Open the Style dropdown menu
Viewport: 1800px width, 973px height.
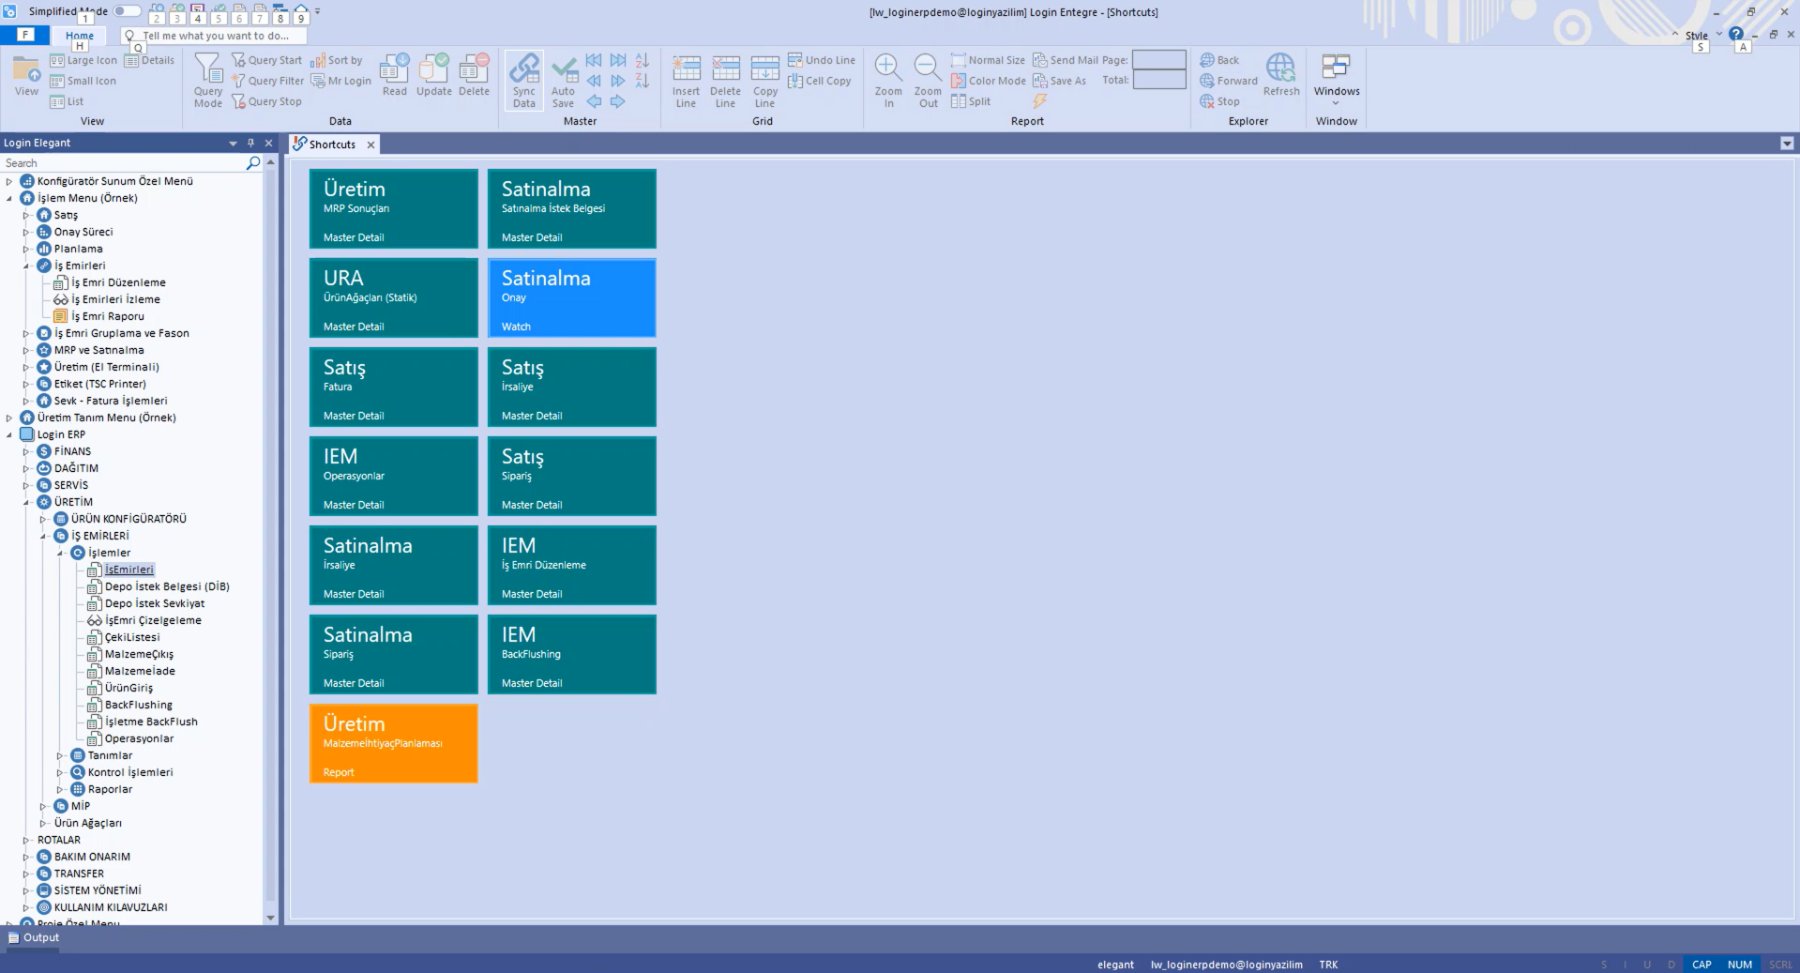(1703, 35)
